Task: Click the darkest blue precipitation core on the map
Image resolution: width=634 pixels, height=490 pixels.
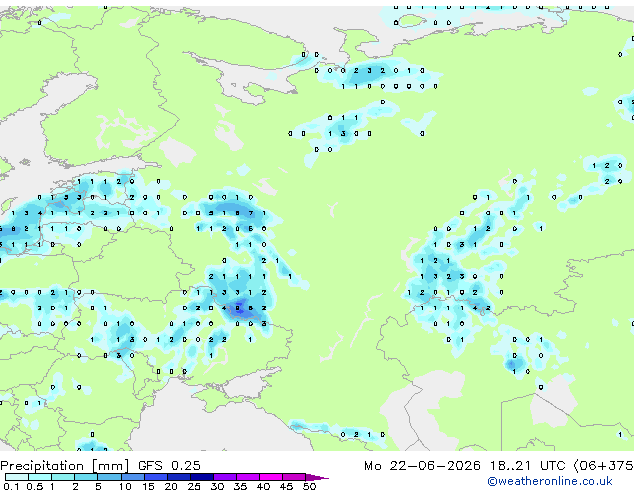Action: pos(240,307)
